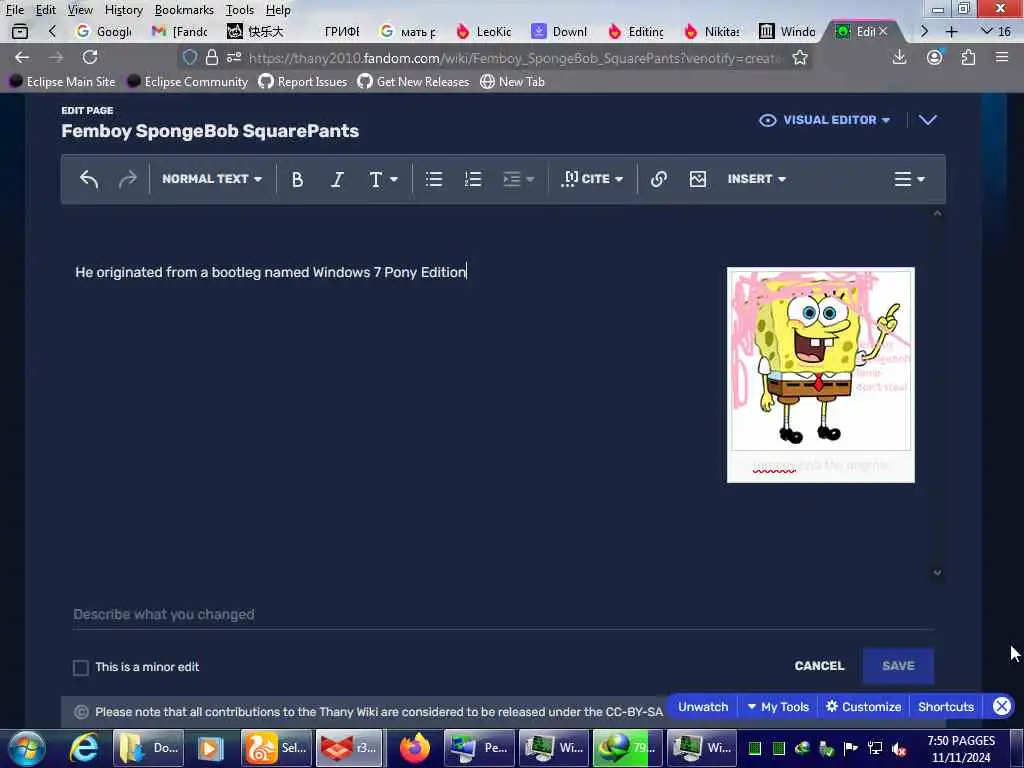The width and height of the screenshot is (1024, 768).
Task: Open the Get New Releases bookmark
Action: pos(413,82)
